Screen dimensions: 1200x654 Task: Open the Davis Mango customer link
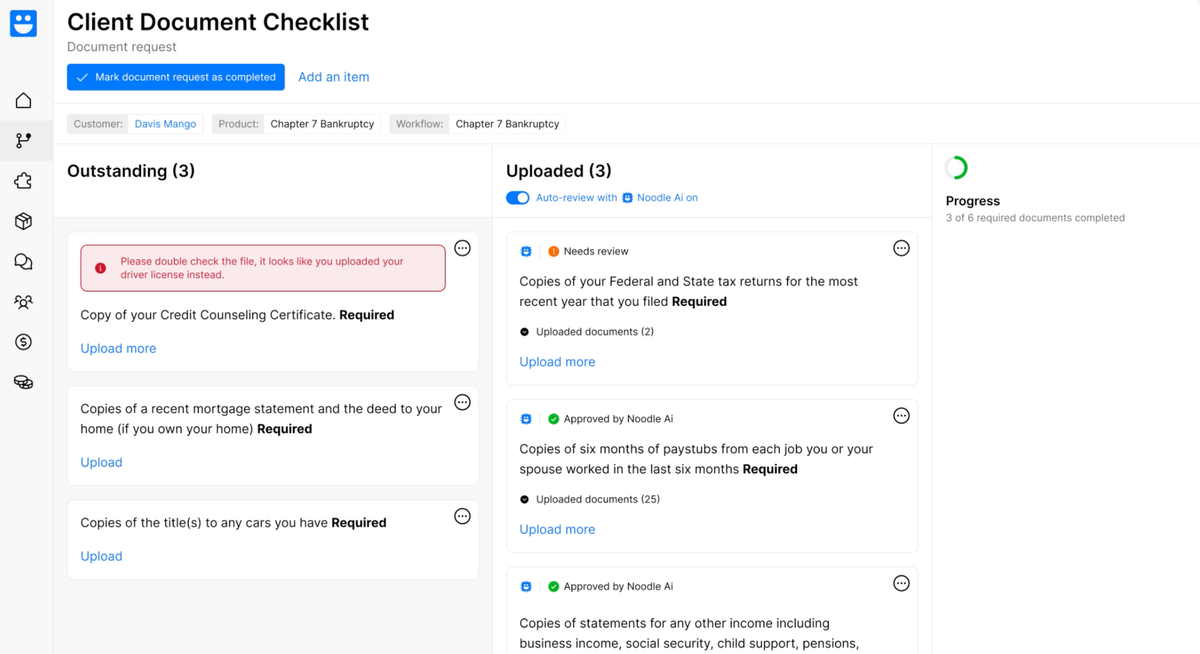pyautogui.click(x=165, y=124)
